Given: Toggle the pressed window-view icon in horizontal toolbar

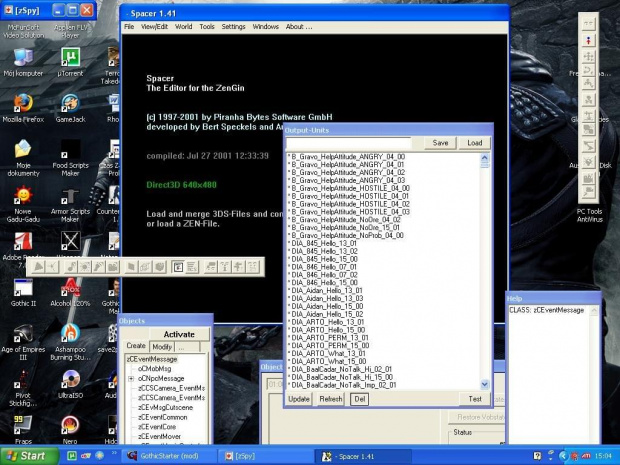Looking at the screenshot, I should [178, 267].
